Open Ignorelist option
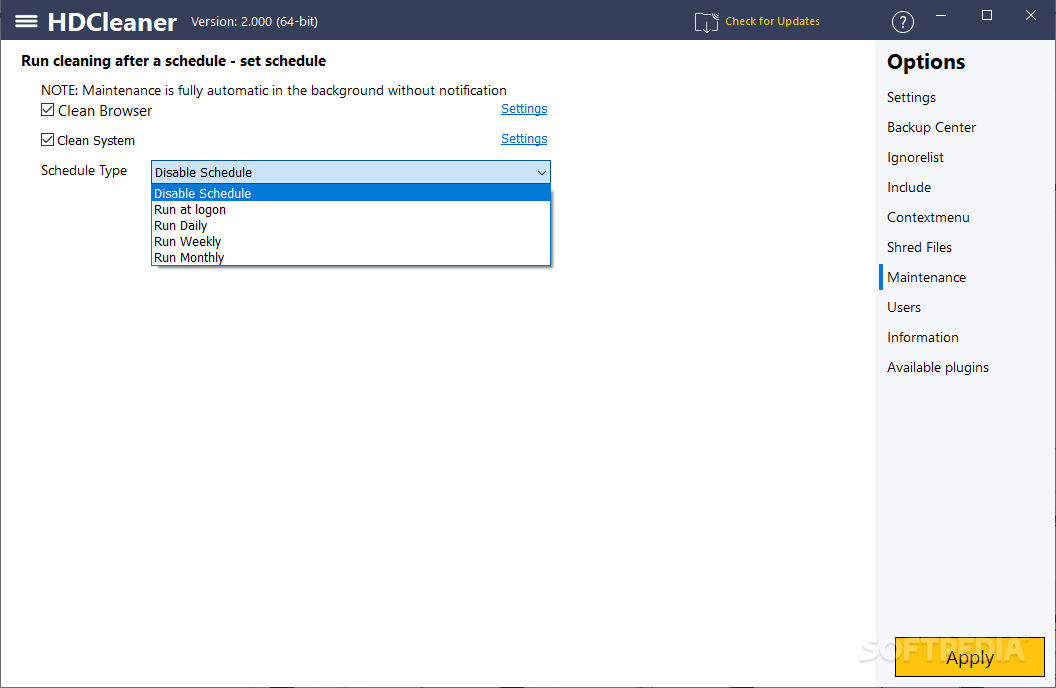This screenshot has height=688, width=1056. pyautogui.click(x=915, y=158)
